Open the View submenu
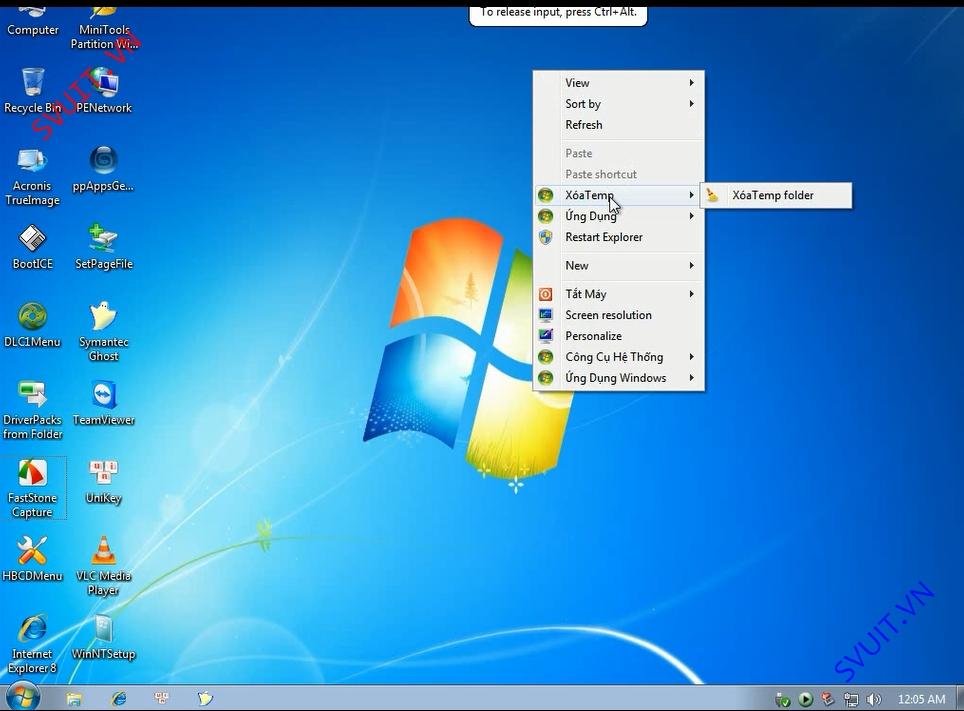The height and width of the screenshot is (711, 964). (x=618, y=83)
